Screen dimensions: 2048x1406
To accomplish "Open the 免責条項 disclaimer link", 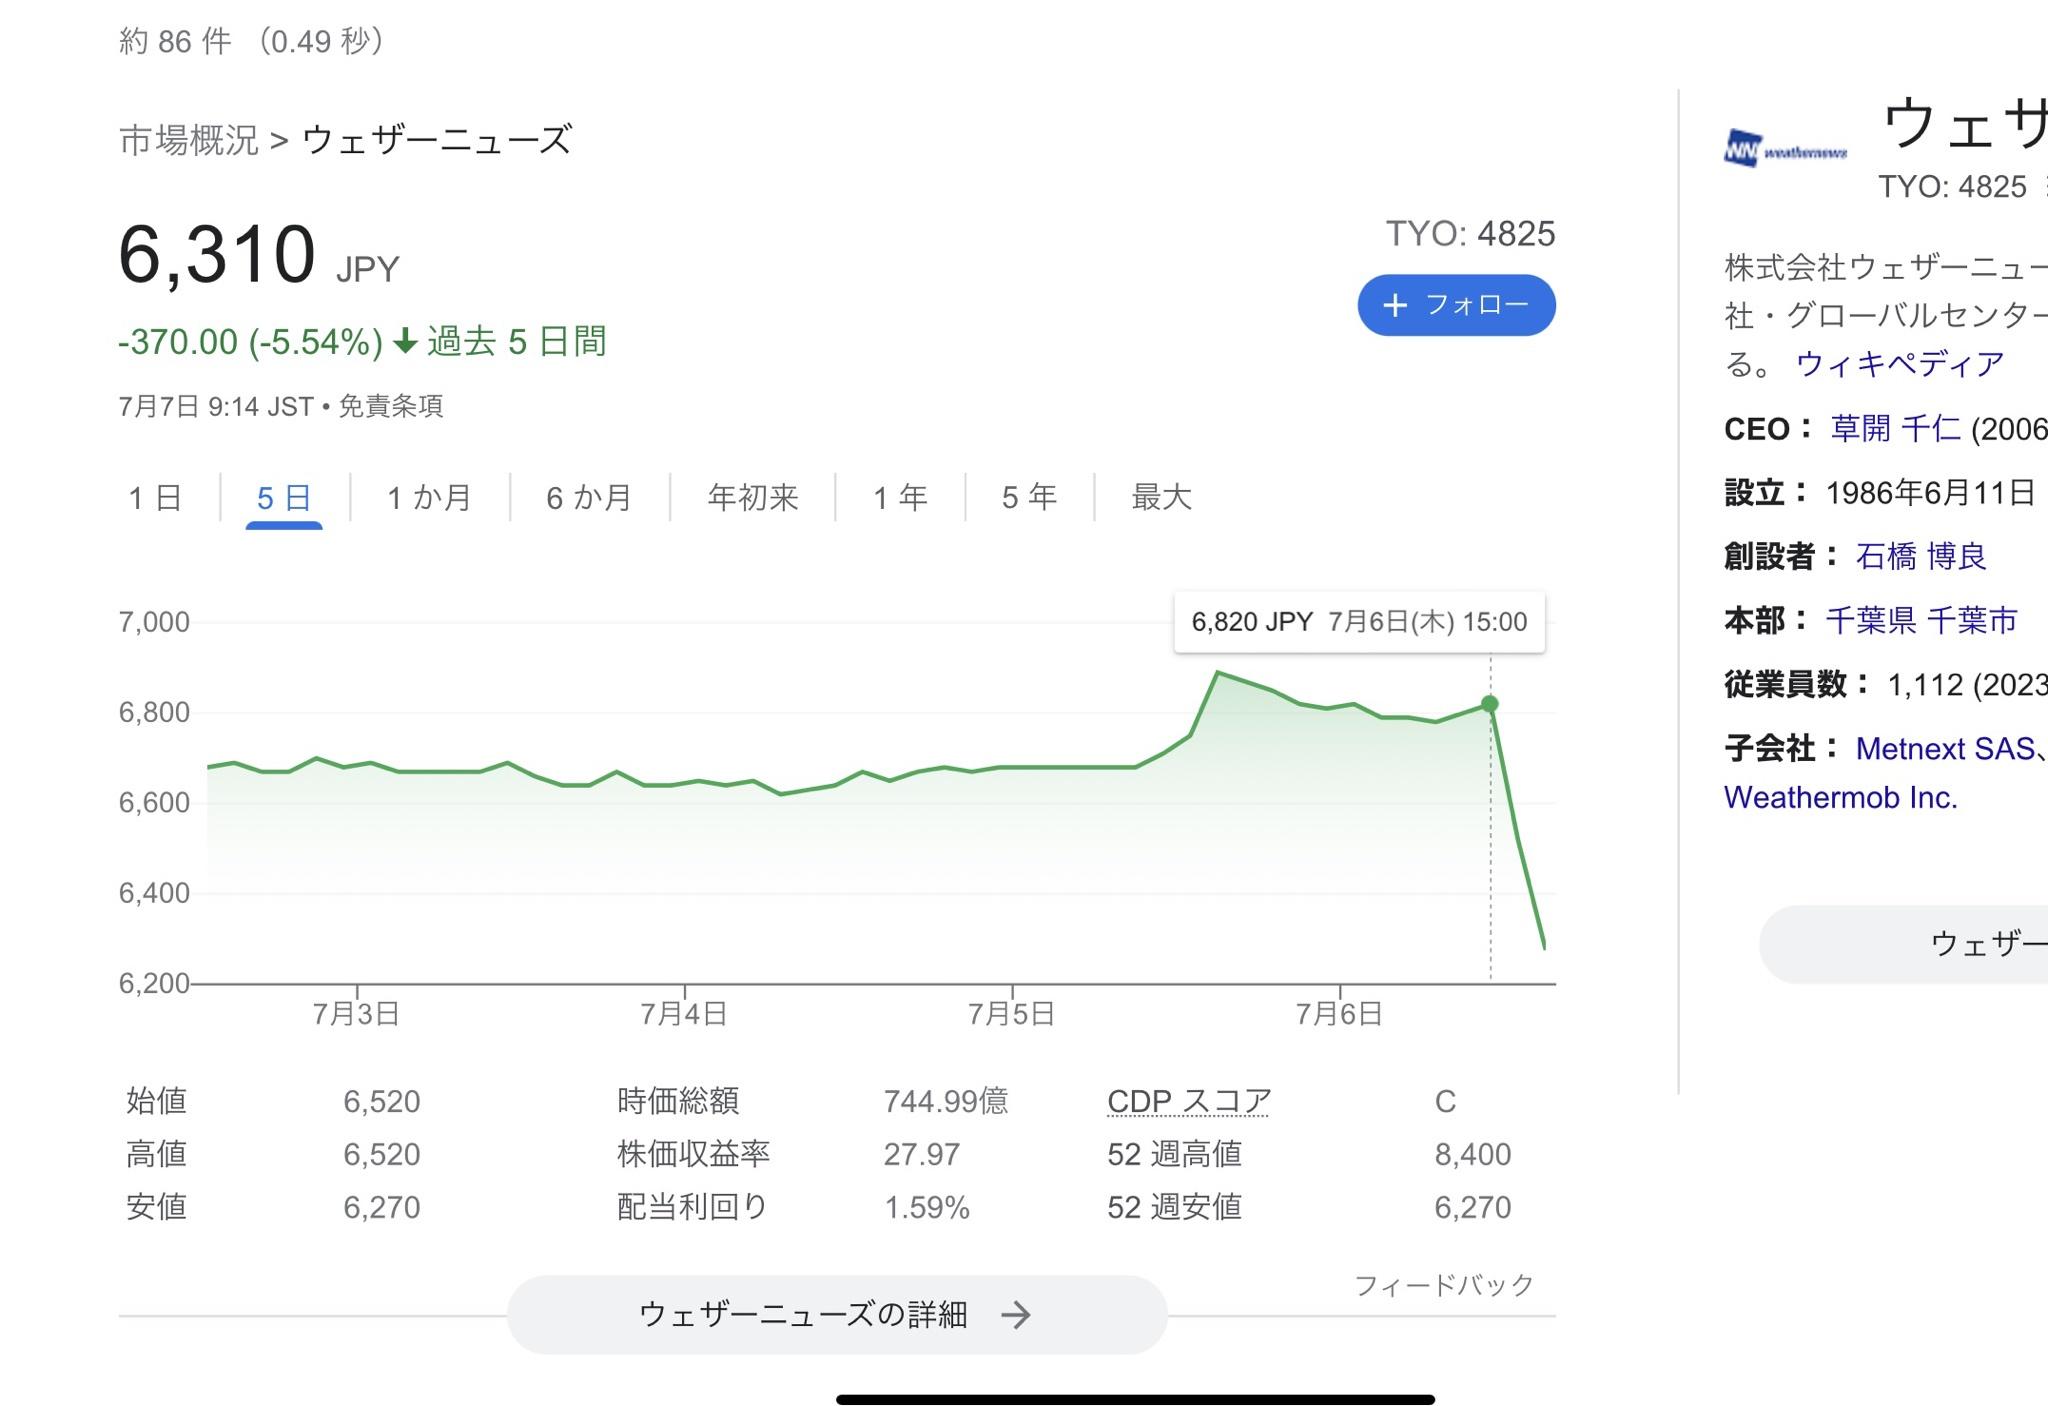I will pyautogui.click(x=391, y=406).
